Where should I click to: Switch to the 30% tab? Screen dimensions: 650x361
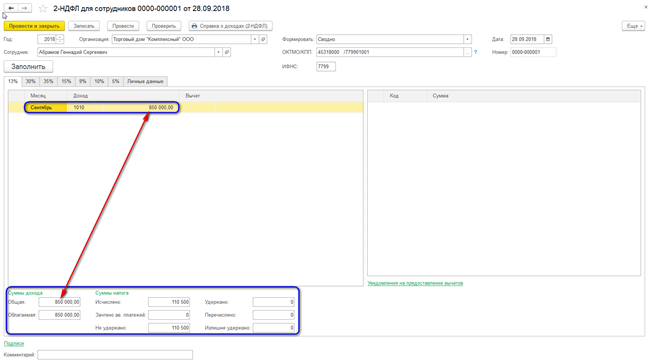tap(30, 81)
